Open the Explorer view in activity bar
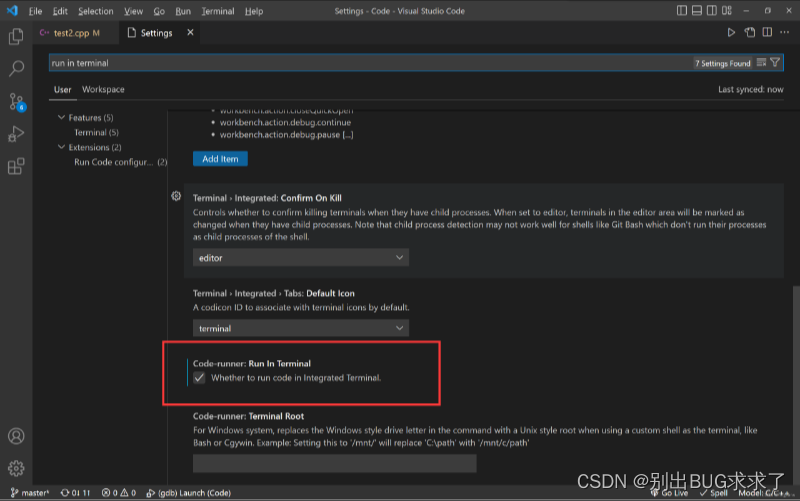Image resolution: width=800 pixels, height=501 pixels. pos(16,36)
